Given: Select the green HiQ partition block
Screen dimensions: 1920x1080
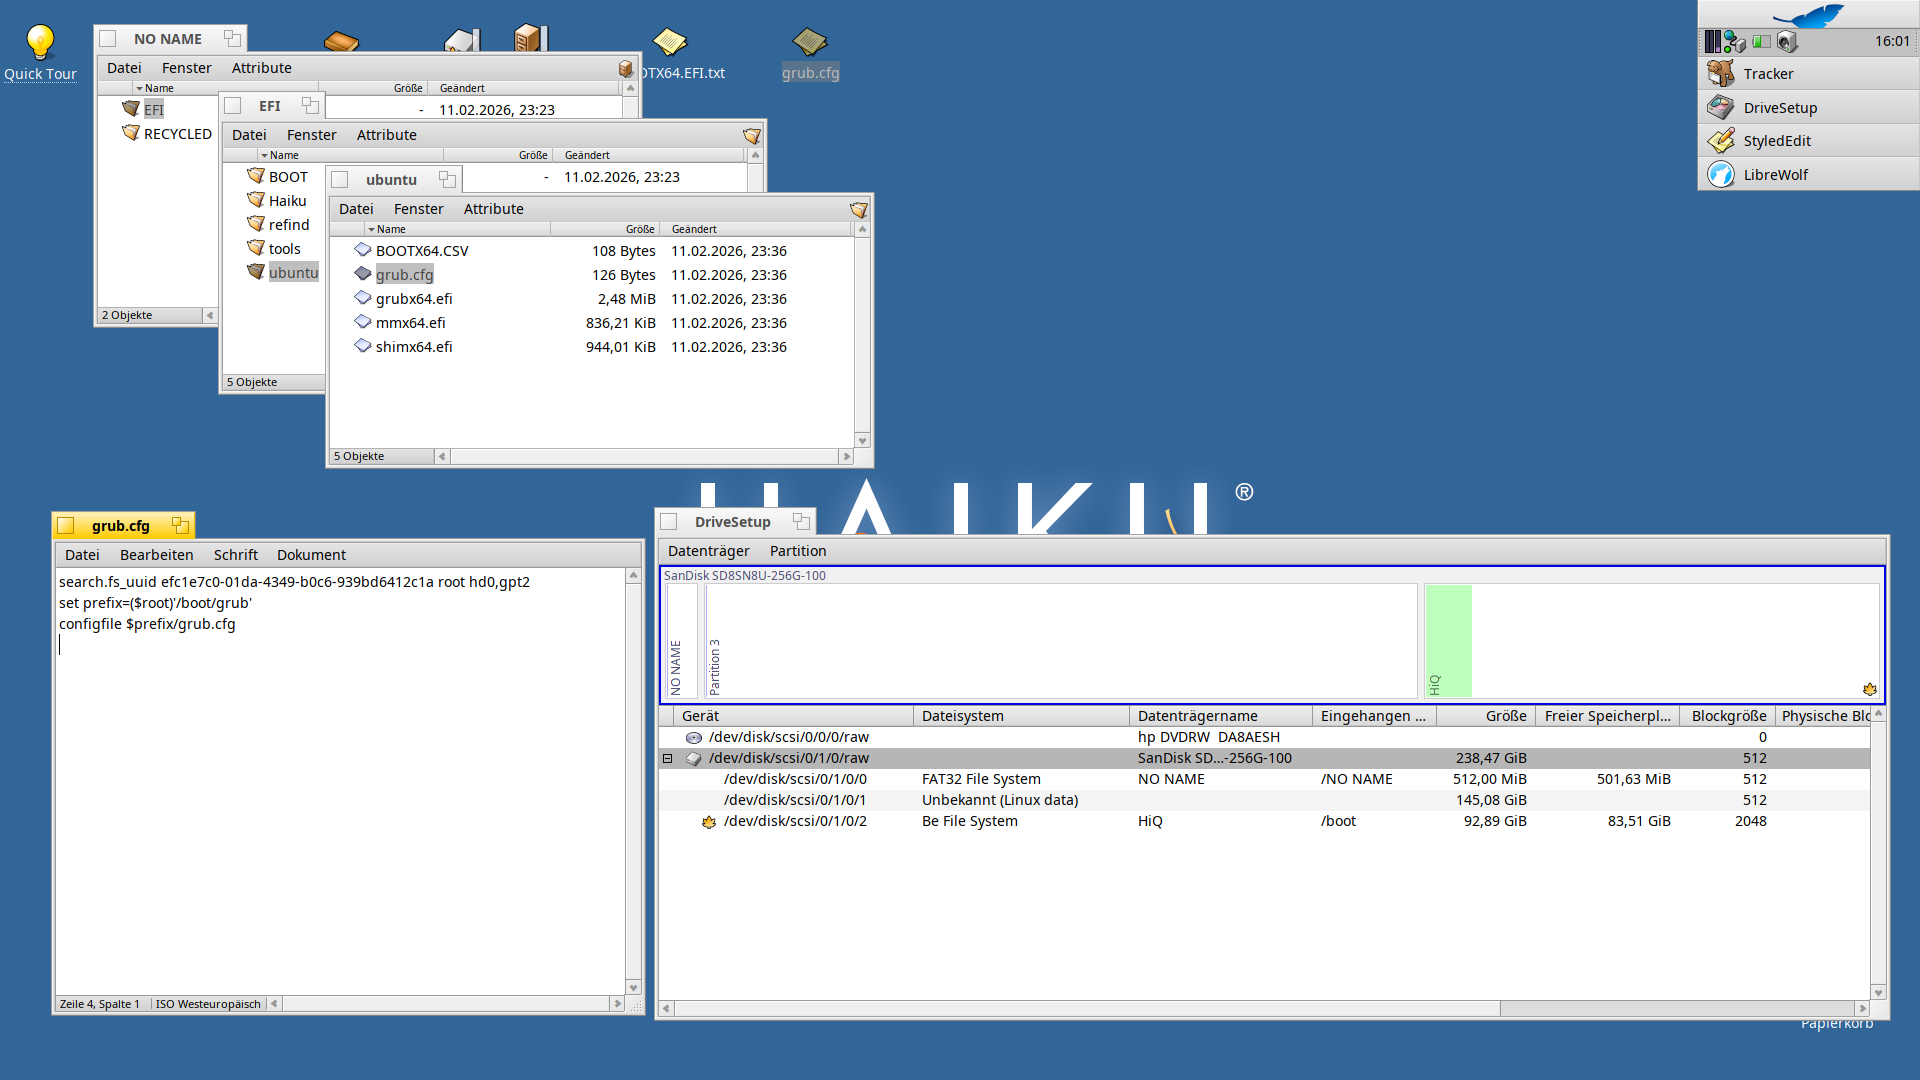Looking at the screenshot, I should (1447, 640).
